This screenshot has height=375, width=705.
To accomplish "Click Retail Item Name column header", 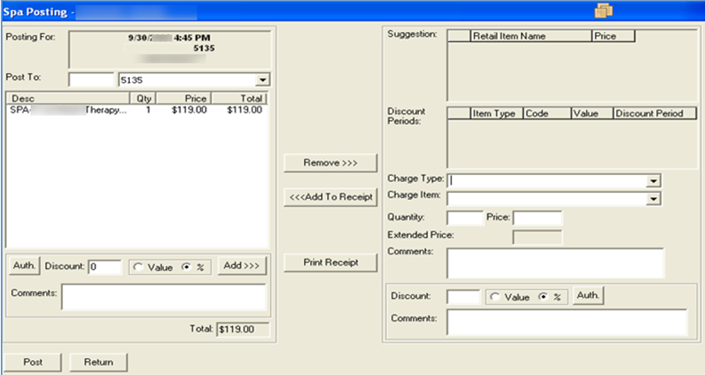I will pyautogui.click(x=531, y=36).
